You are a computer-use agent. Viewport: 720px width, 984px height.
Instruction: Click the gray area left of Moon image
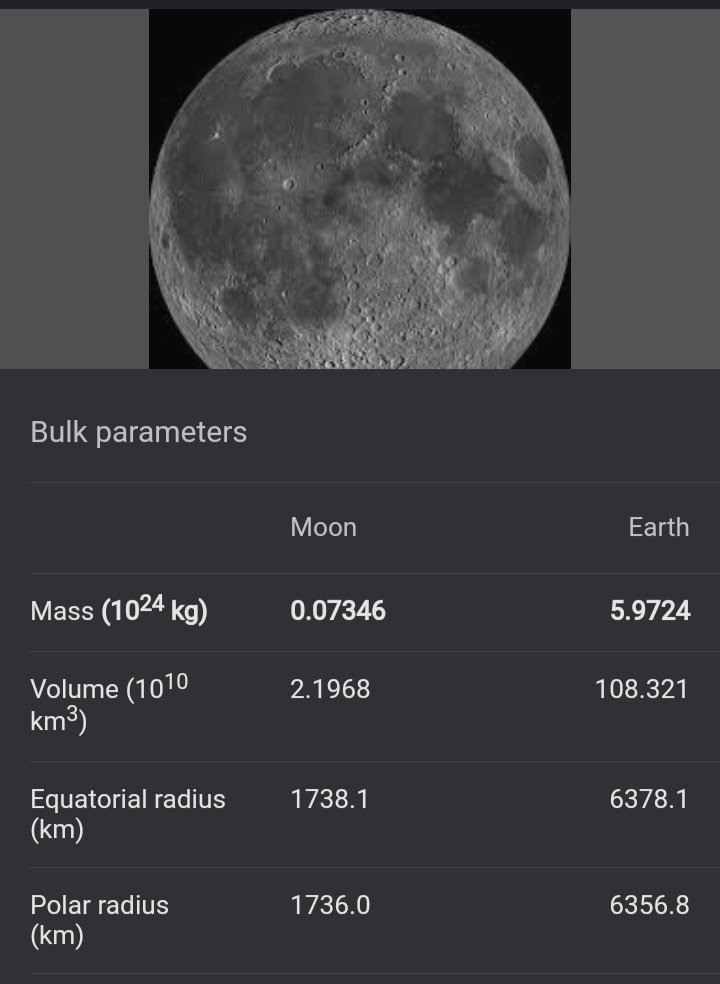click(x=74, y=189)
